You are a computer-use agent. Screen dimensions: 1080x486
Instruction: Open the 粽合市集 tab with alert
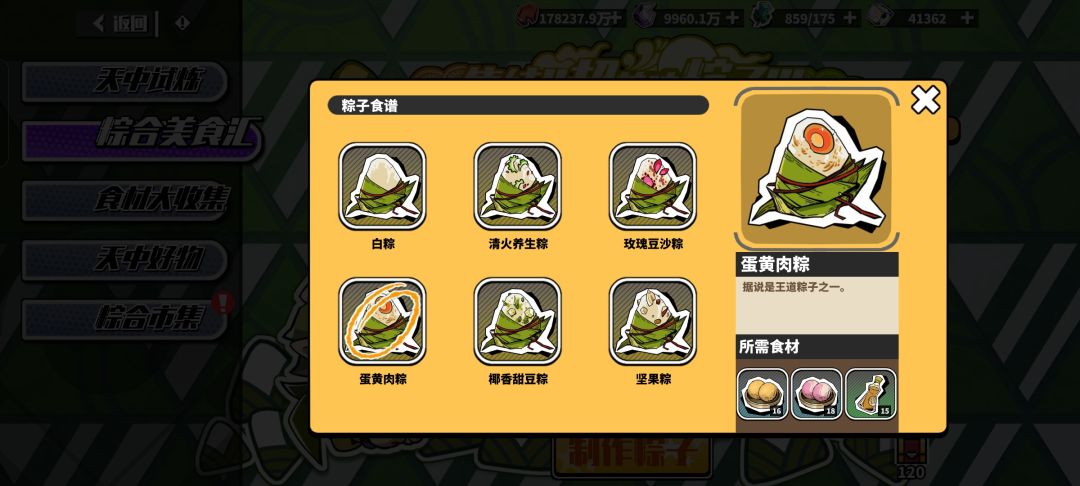click(x=125, y=319)
